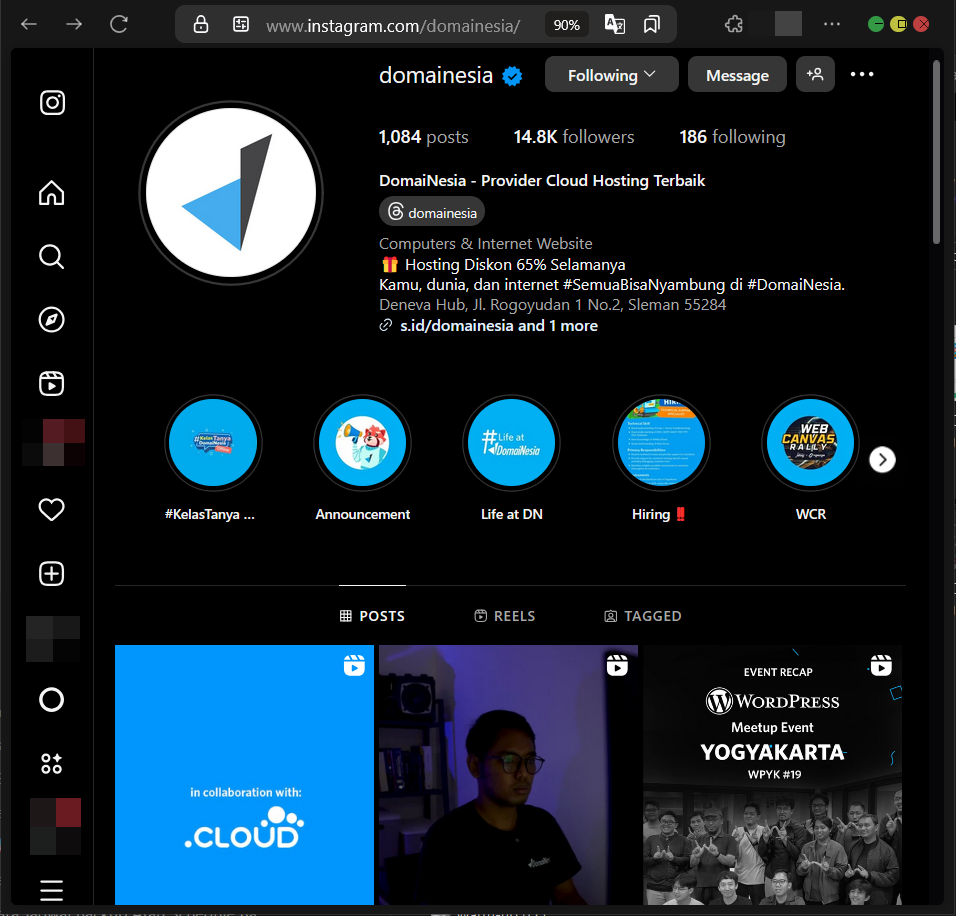The image size is (956, 916).
Task: View the 14.8K followers list
Action: pyautogui.click(x=574, y=137)
